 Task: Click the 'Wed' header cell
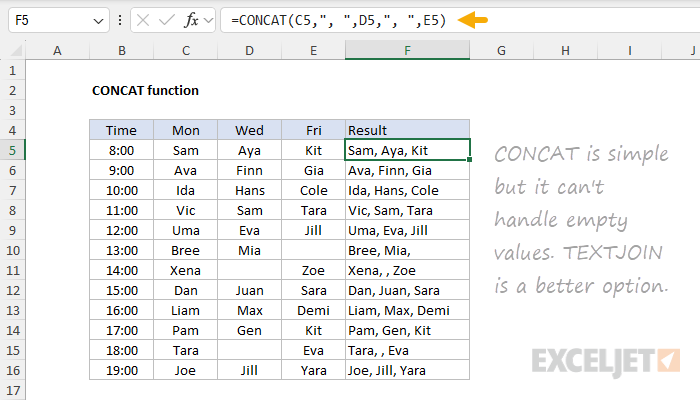250,130
